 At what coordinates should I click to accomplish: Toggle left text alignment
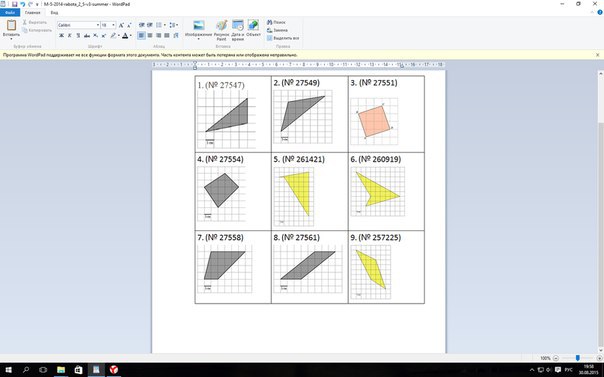[141, 35]
